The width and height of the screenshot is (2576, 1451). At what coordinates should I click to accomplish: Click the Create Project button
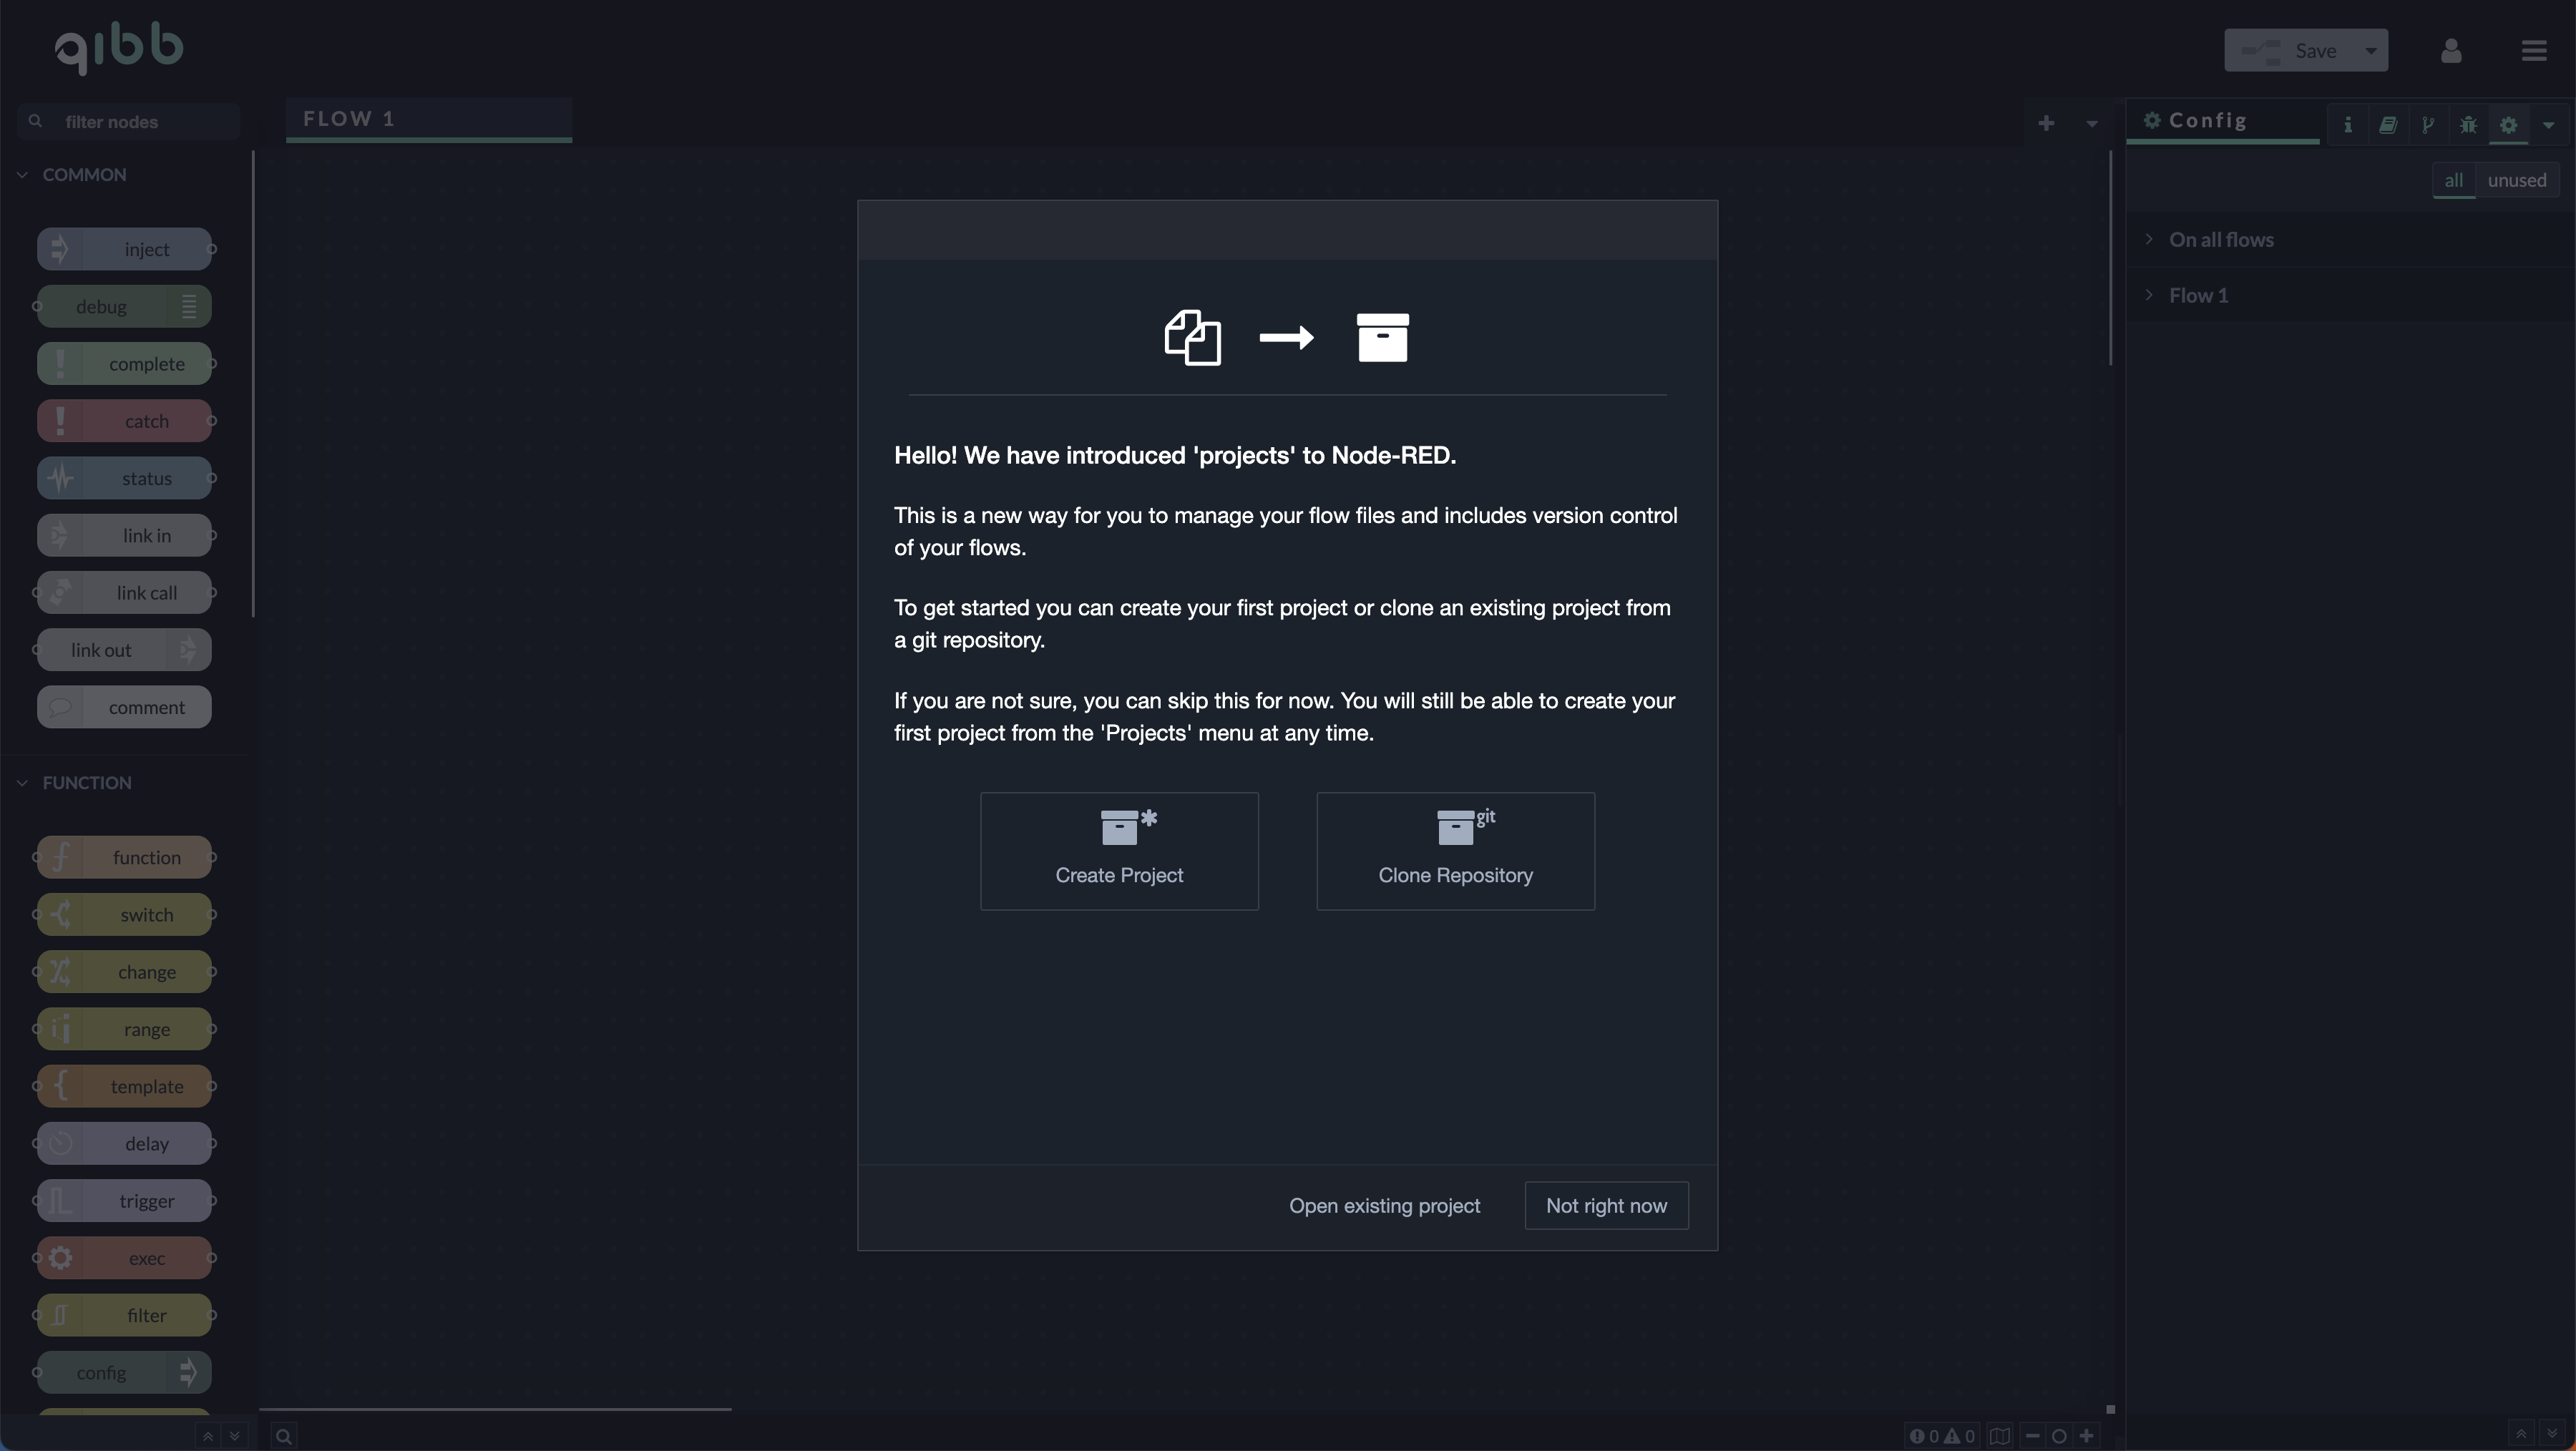[x=1119, y=851]
